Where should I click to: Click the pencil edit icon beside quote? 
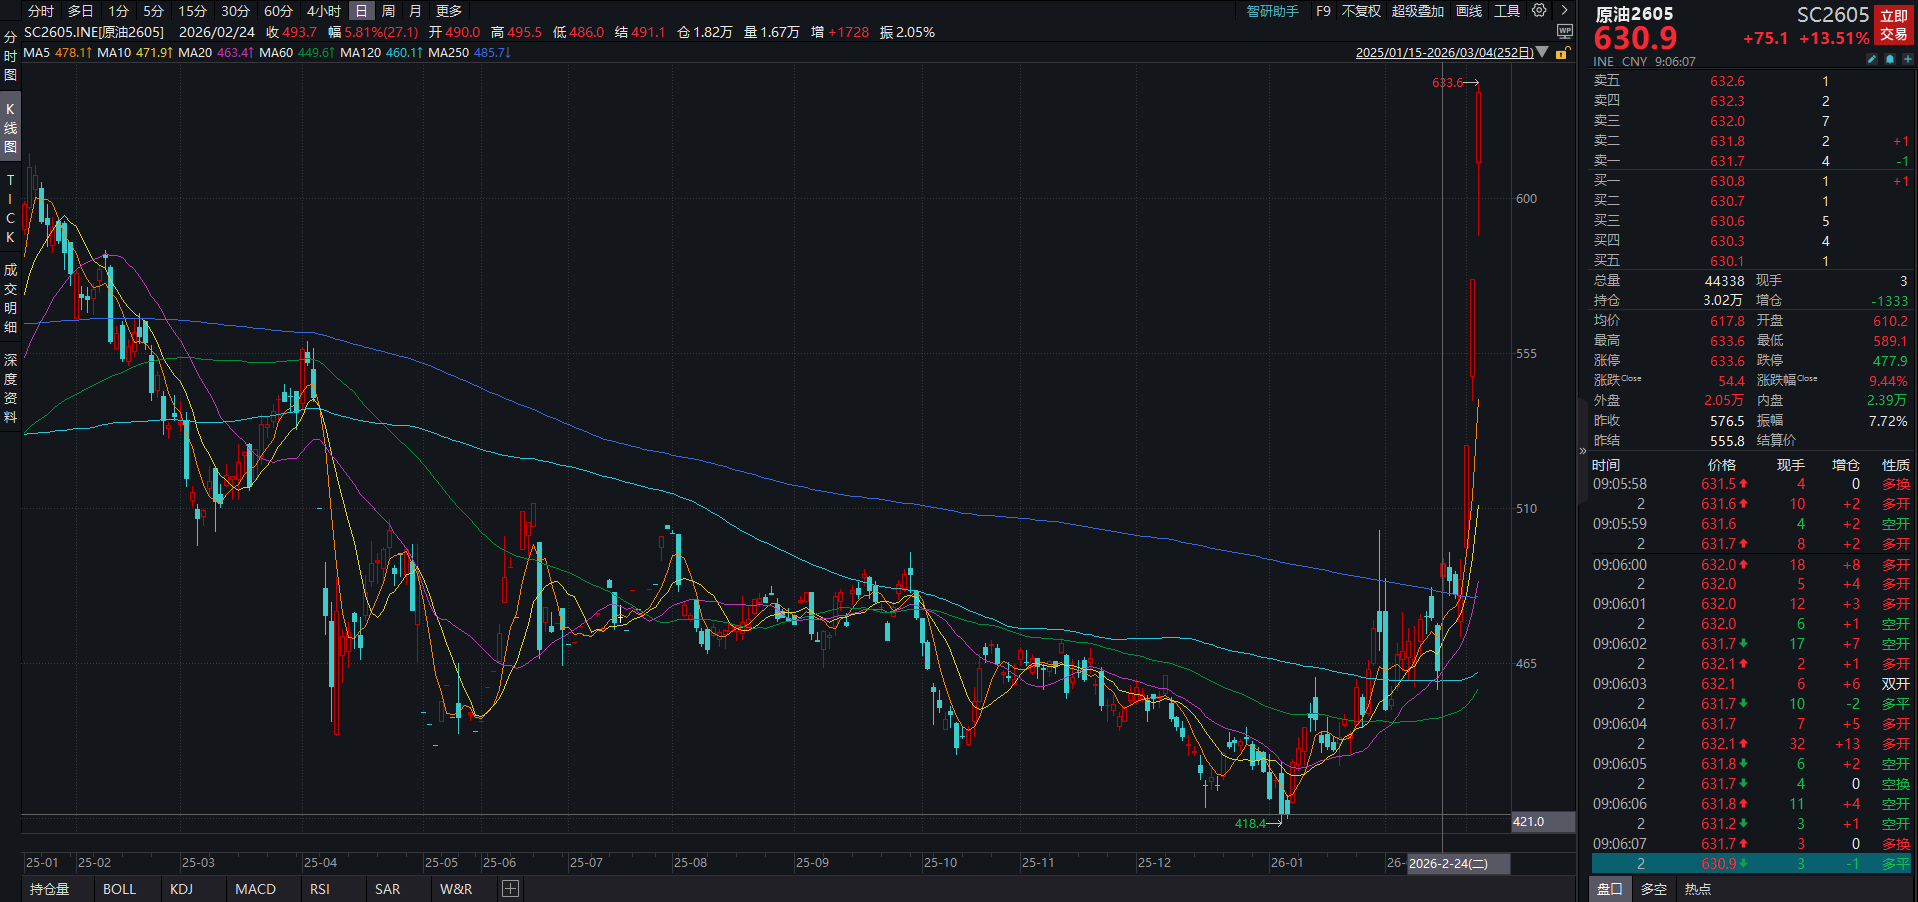[x=1872, y=60]
